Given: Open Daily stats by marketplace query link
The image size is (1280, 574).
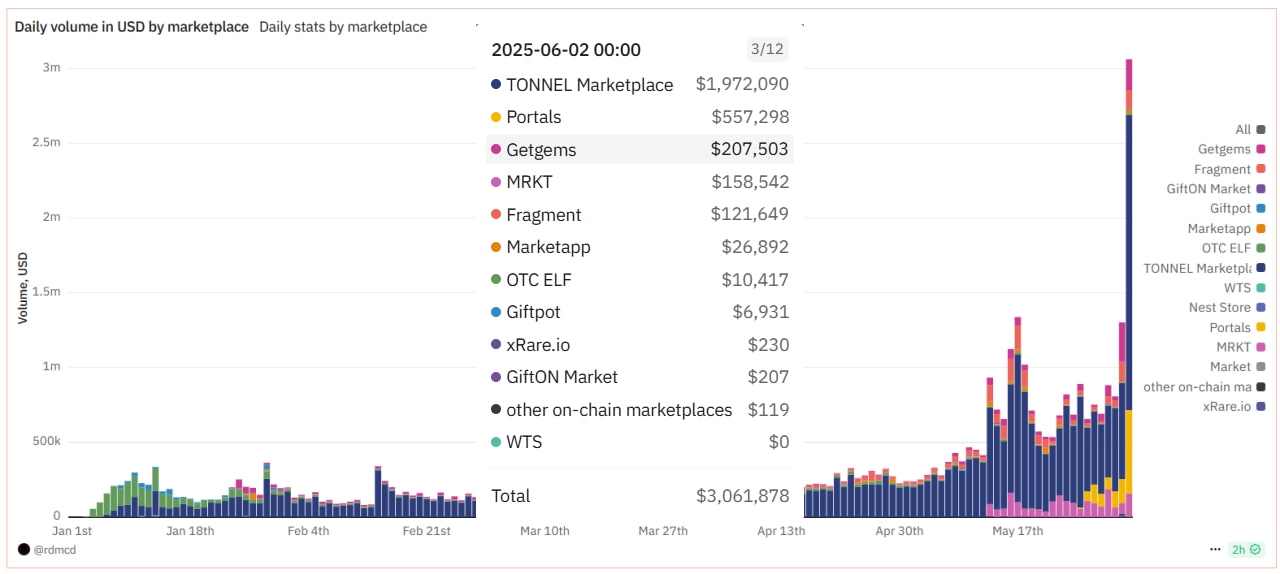Looking at the screenshot, I should tap(343, 27).
